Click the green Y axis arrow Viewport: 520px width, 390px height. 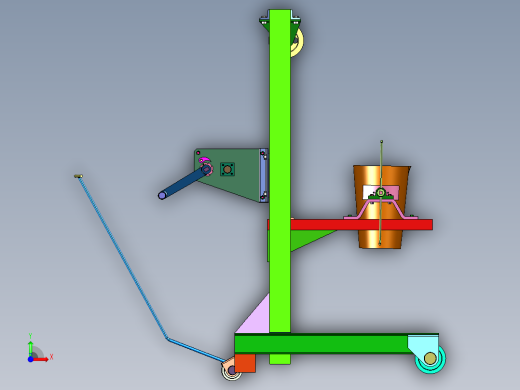pyautogui.click(x=30, y=348)
